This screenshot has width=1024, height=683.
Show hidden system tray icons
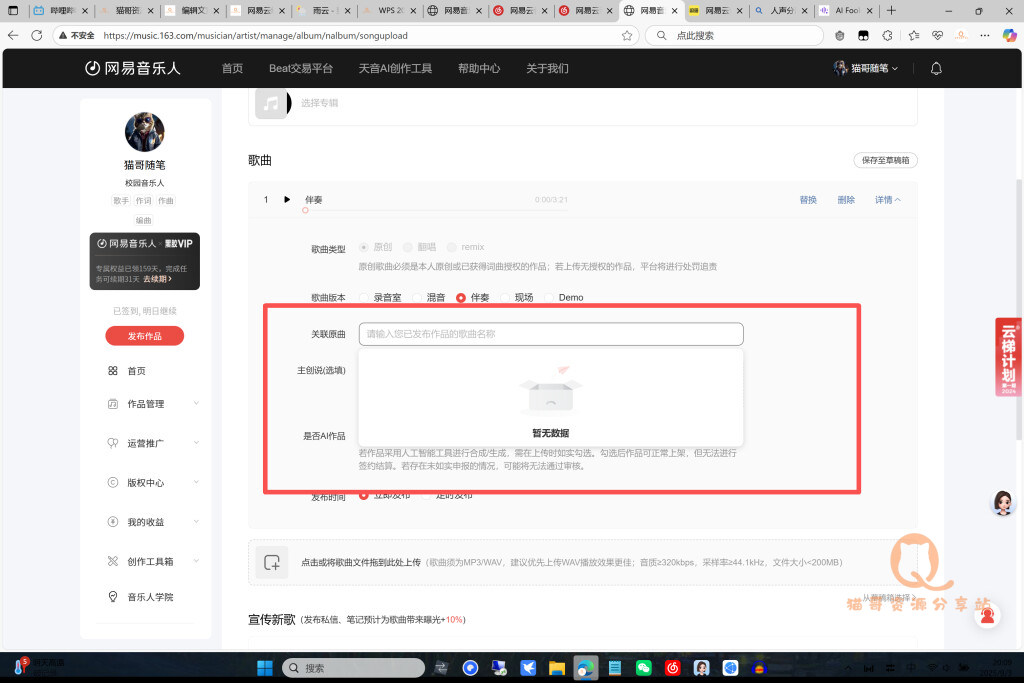pyautogui.click(x=848, y=668)
